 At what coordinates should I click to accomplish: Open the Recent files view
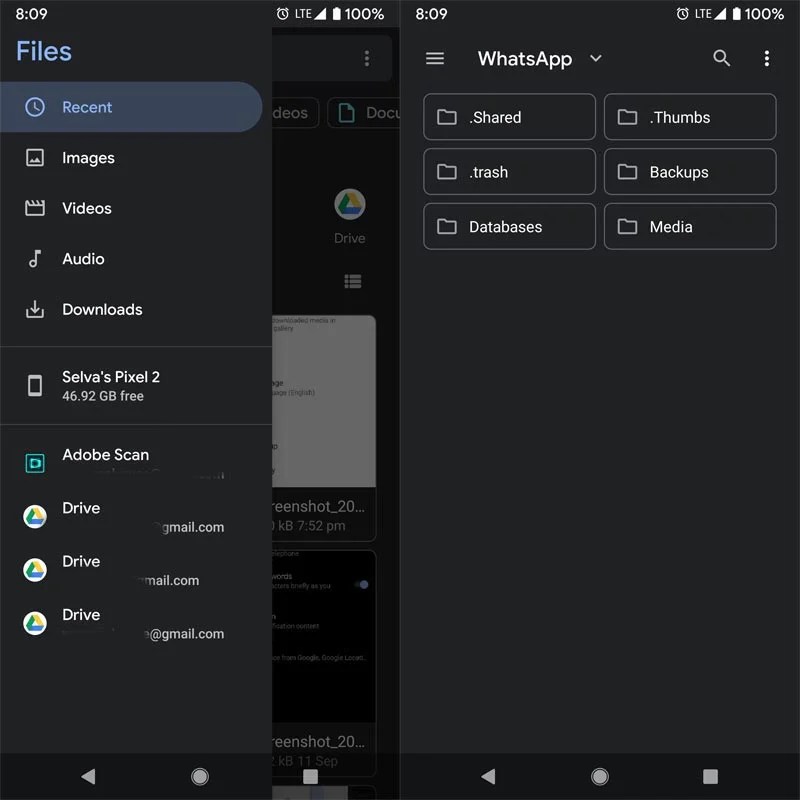point(87,107)
